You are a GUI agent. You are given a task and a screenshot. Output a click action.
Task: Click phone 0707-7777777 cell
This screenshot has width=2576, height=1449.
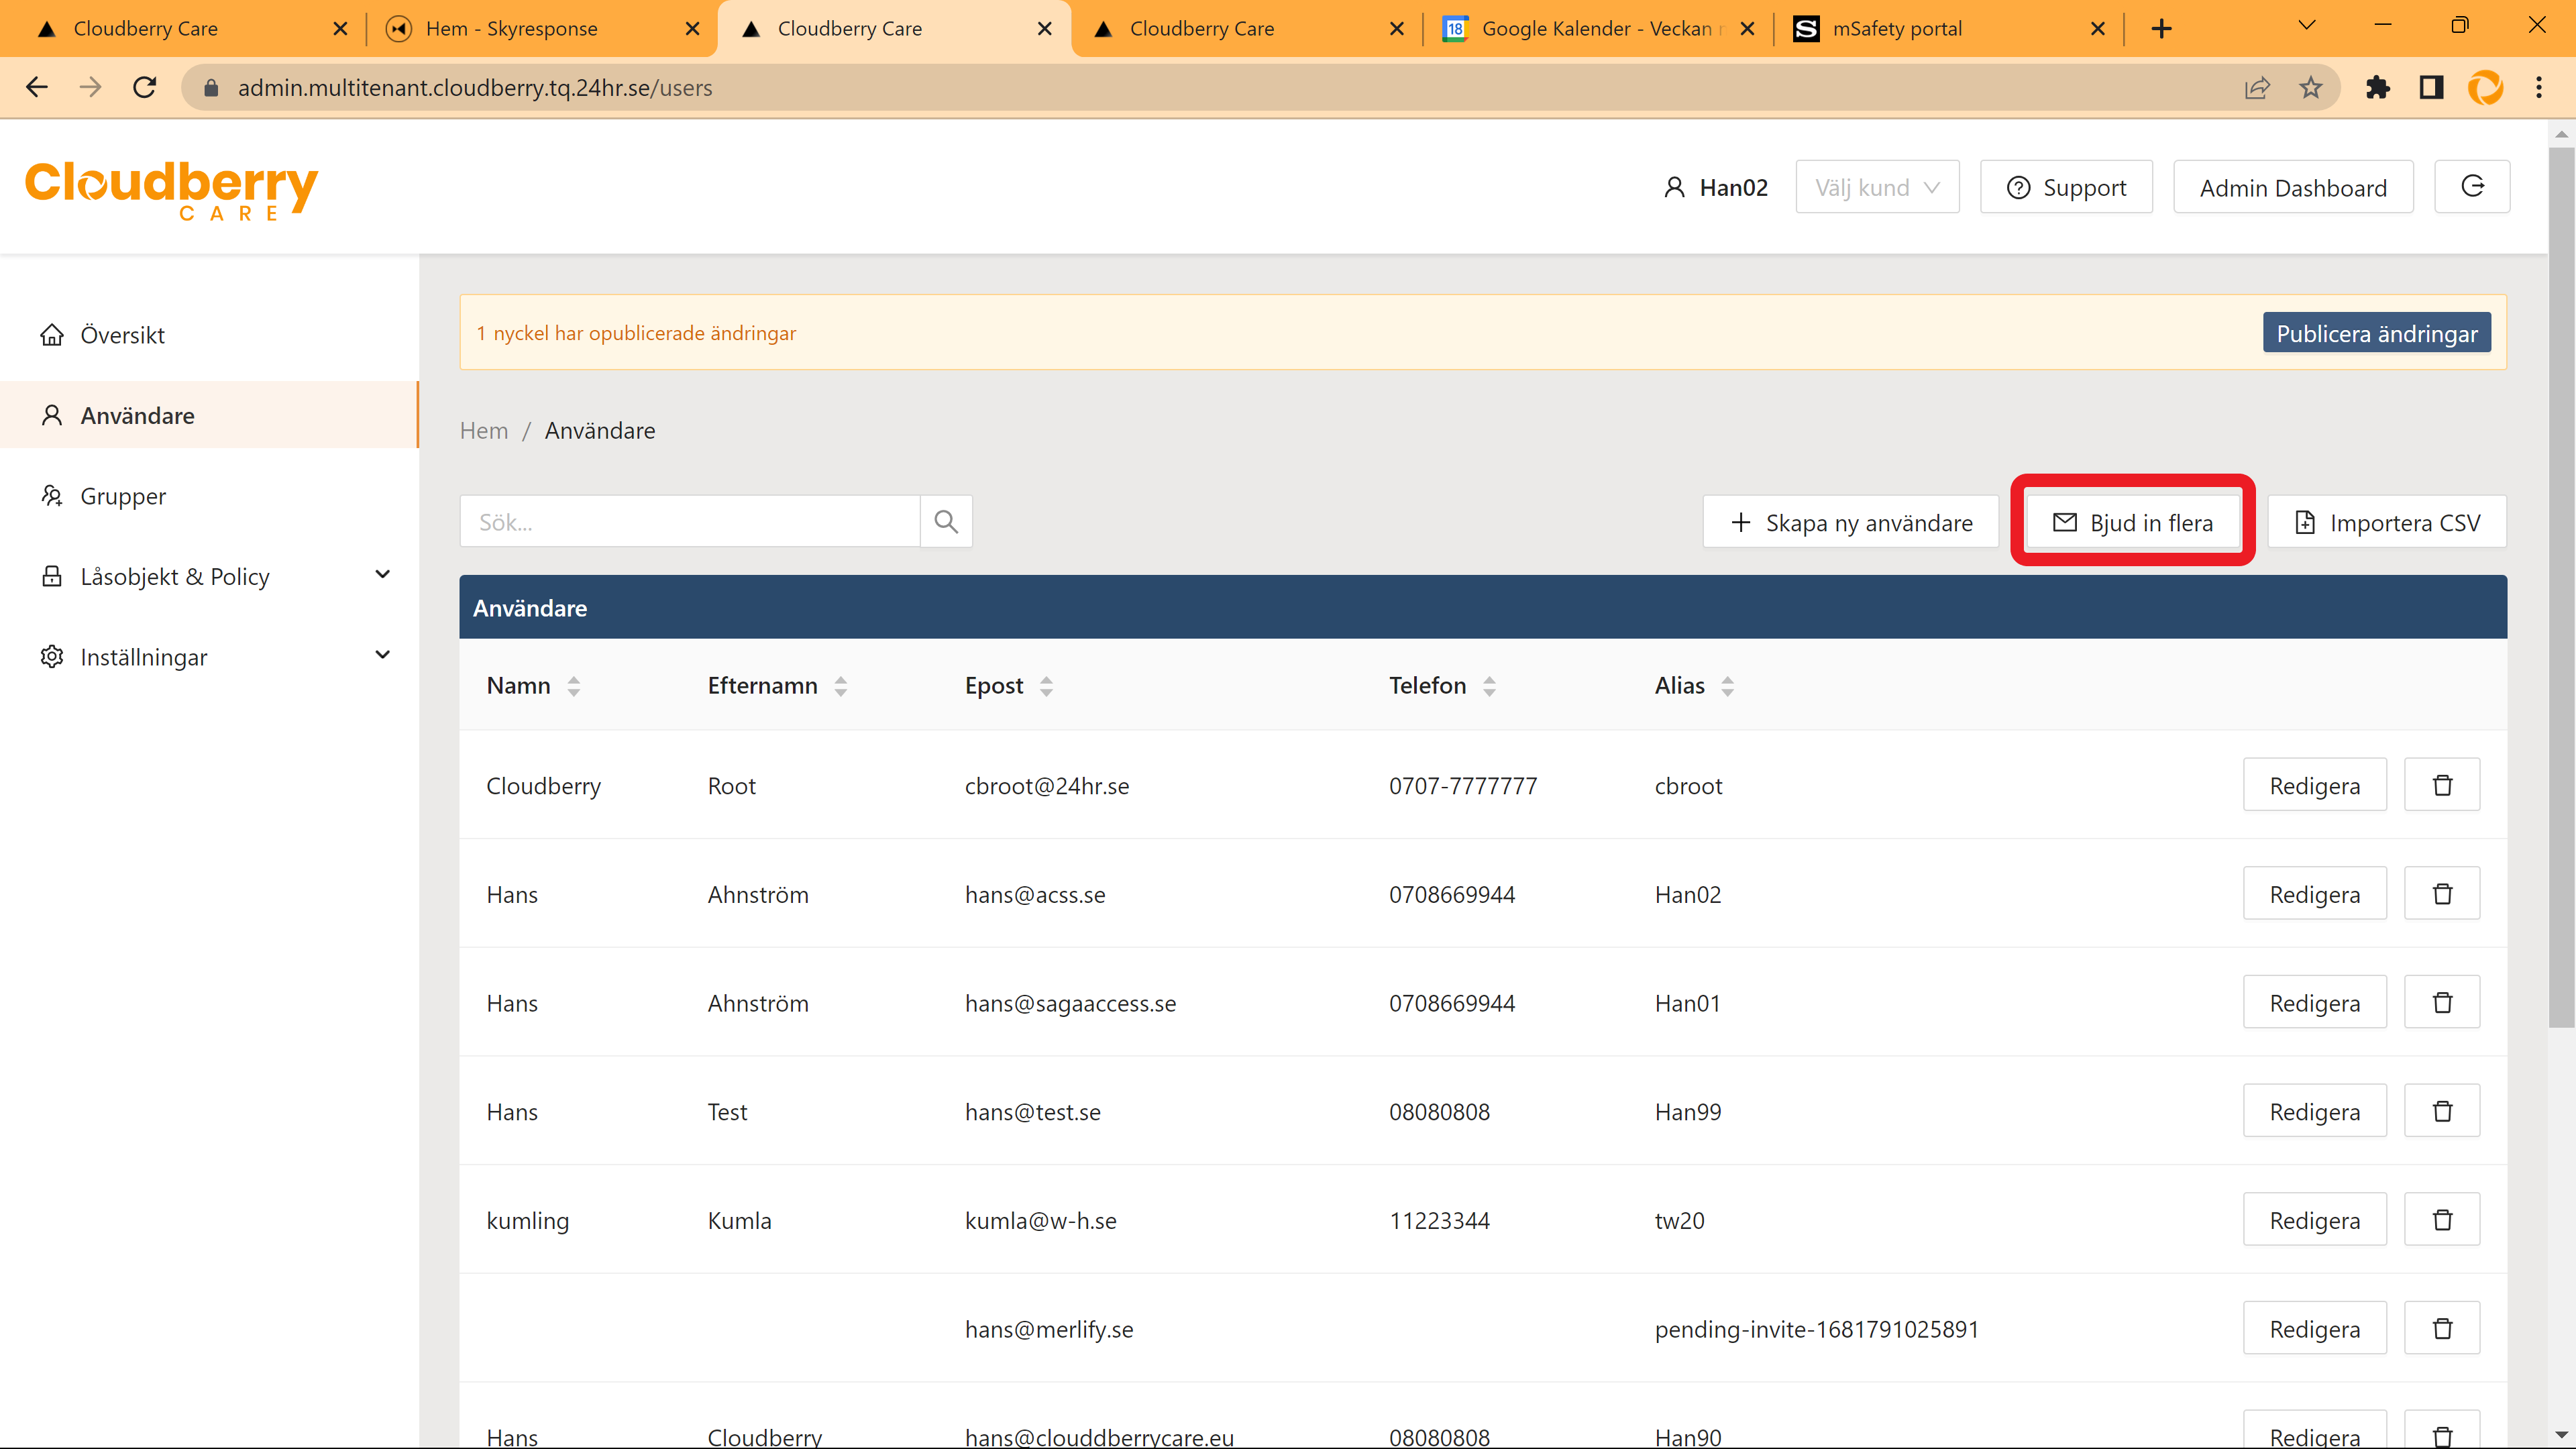pos(1462,786)
